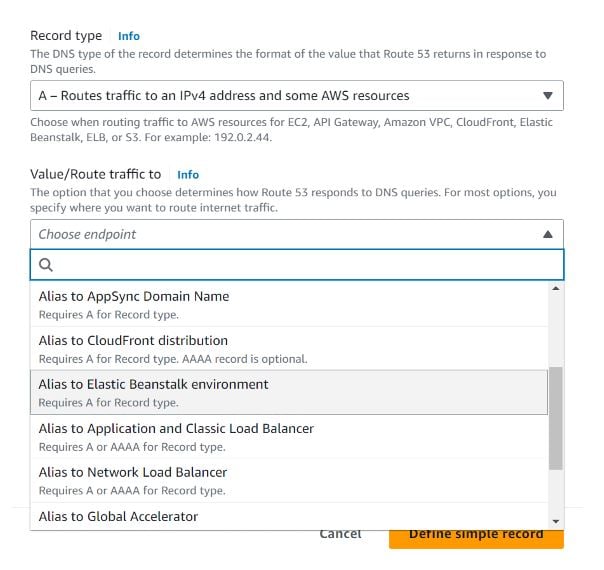The width and height of the screenshot is (604, 570).
Task: Click the scroll up arrow in endpoint list
Action: pos(556,289)
